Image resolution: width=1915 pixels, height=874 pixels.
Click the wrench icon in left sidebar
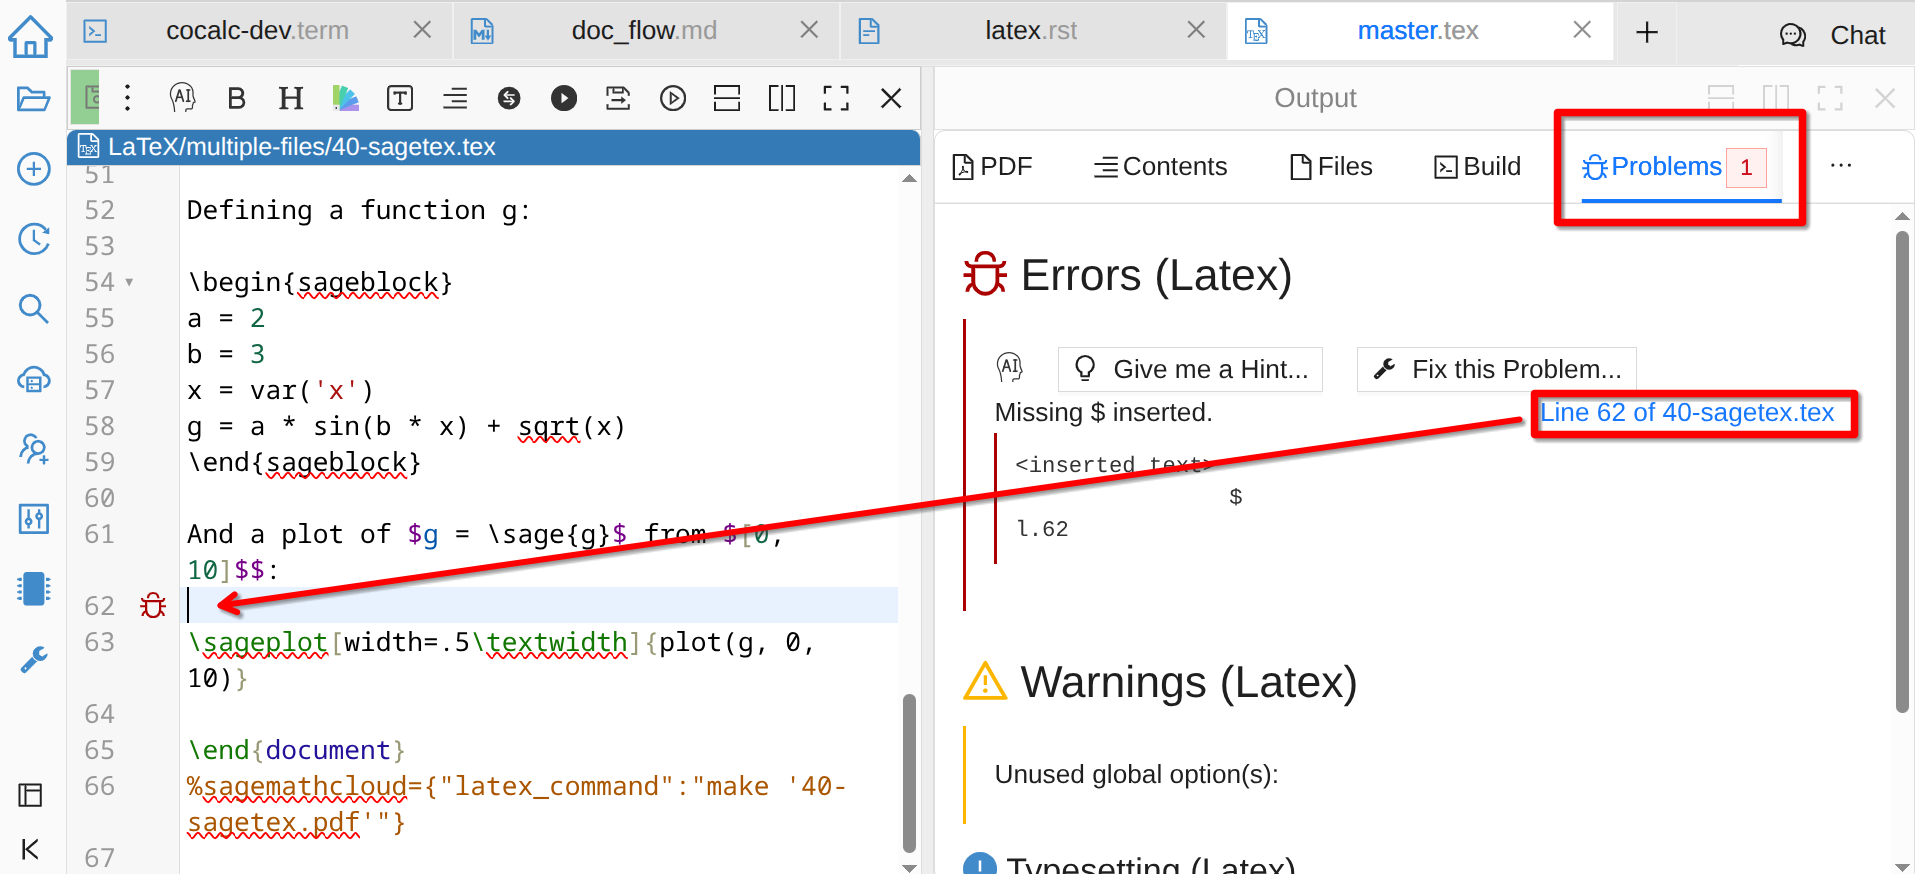point(33,659)
